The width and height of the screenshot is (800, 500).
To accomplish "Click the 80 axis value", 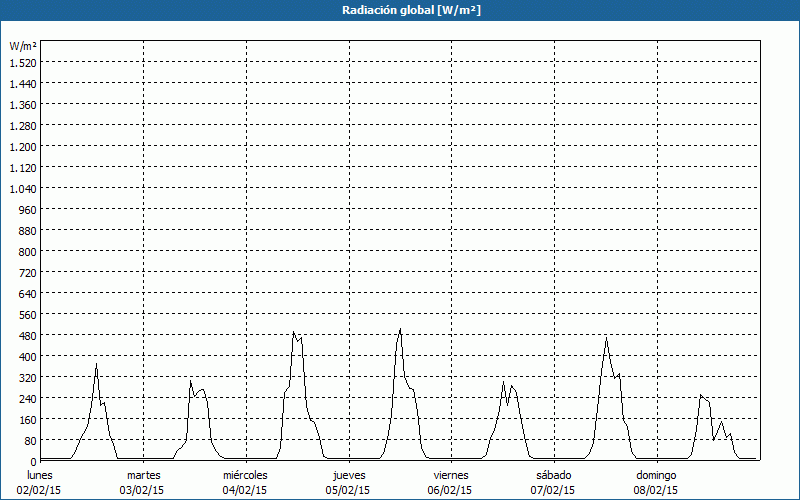I will coord(30,441).
